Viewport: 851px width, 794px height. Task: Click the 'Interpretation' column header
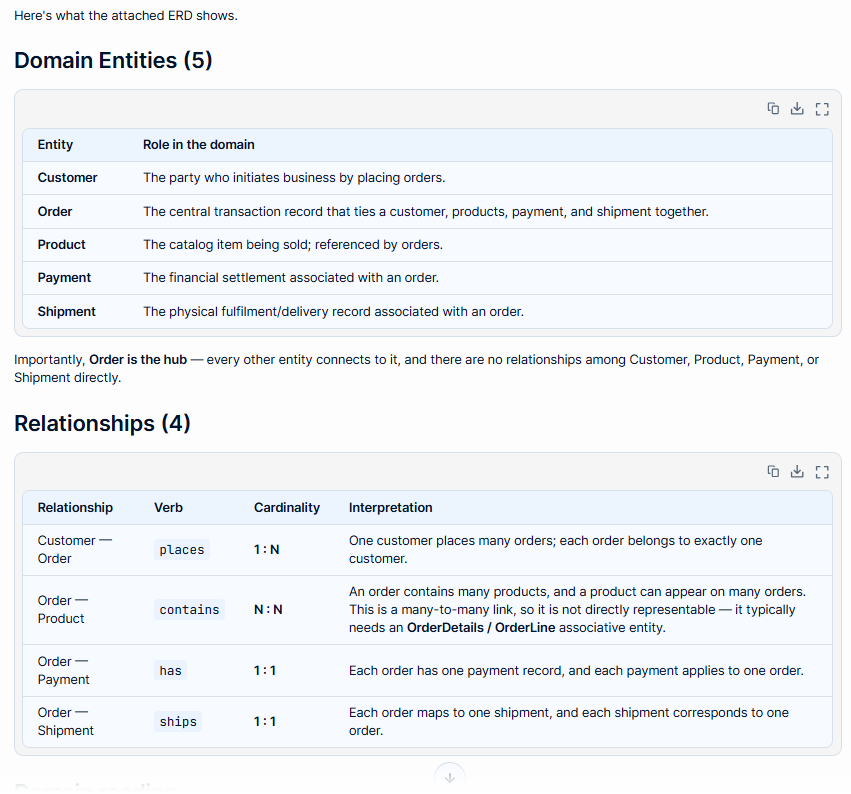390,507
